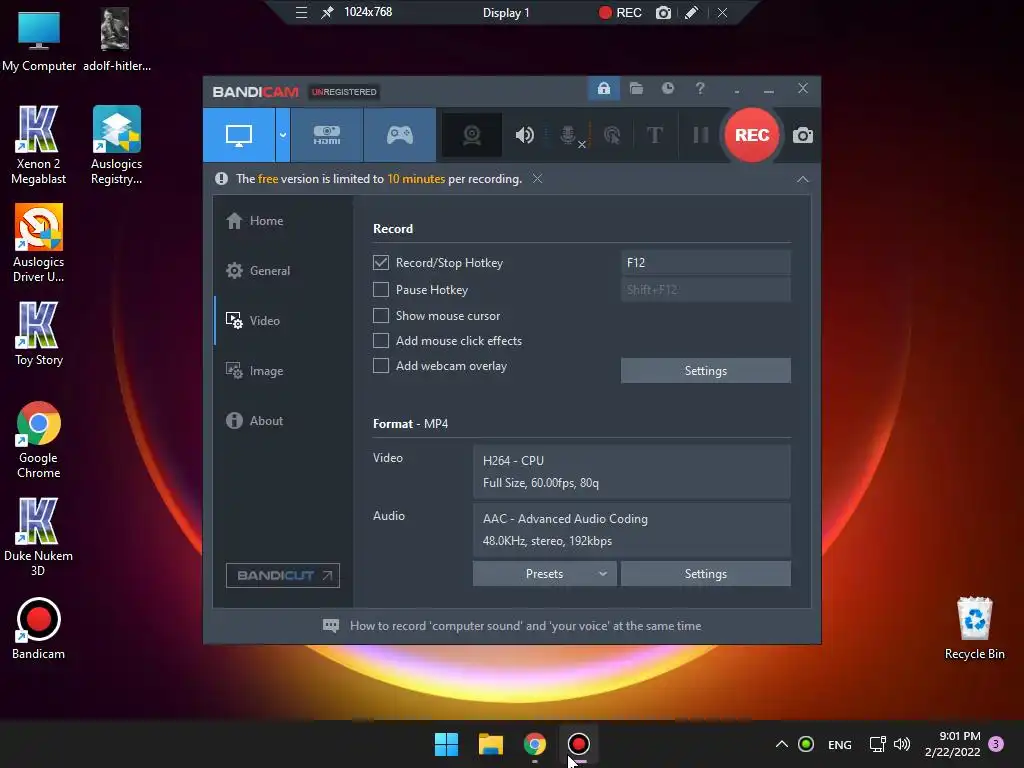This screenshot has height=768, width=1024.
Task: Expand hidden system tray icons
Action: [781, 744]
